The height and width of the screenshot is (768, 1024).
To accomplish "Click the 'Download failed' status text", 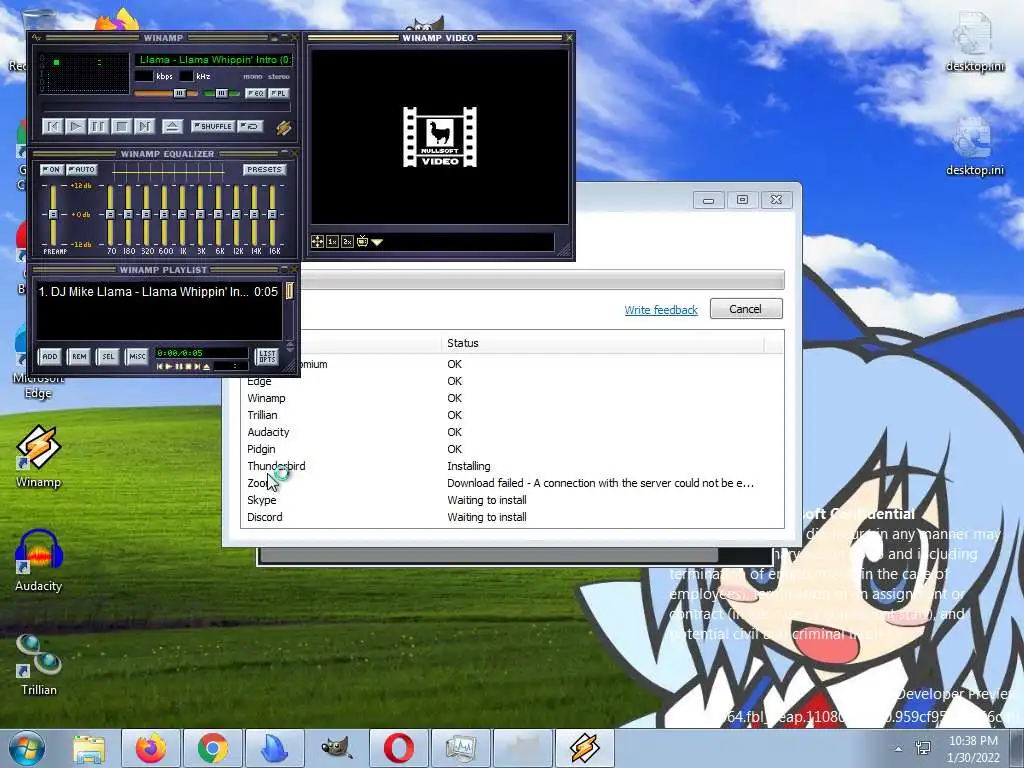I will pos(600,483).
